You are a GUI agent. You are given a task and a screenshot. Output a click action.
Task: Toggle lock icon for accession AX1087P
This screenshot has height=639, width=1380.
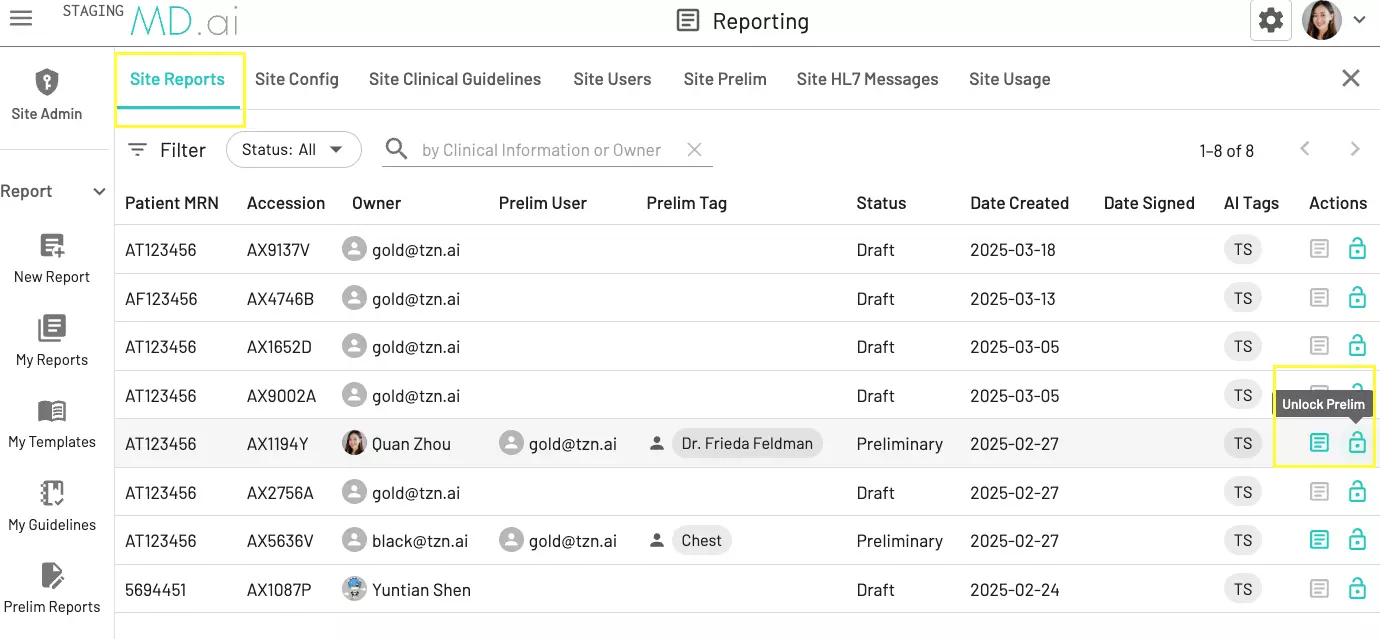[x=1356, y=589]
